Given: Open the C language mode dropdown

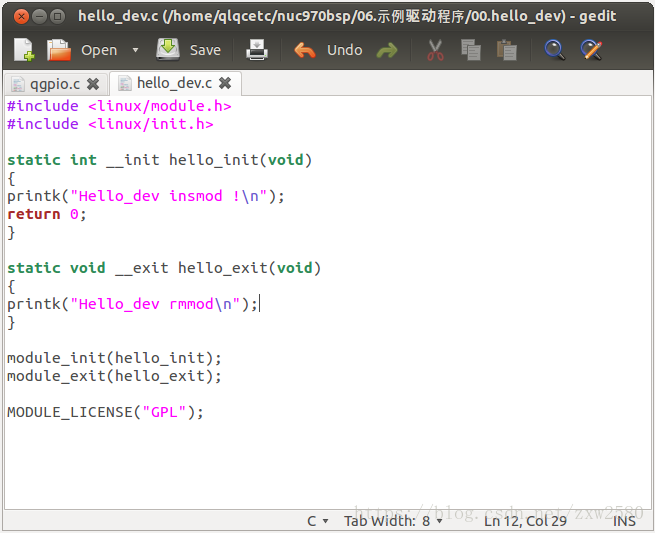Looking at the screenshot, I should (317, 521).
